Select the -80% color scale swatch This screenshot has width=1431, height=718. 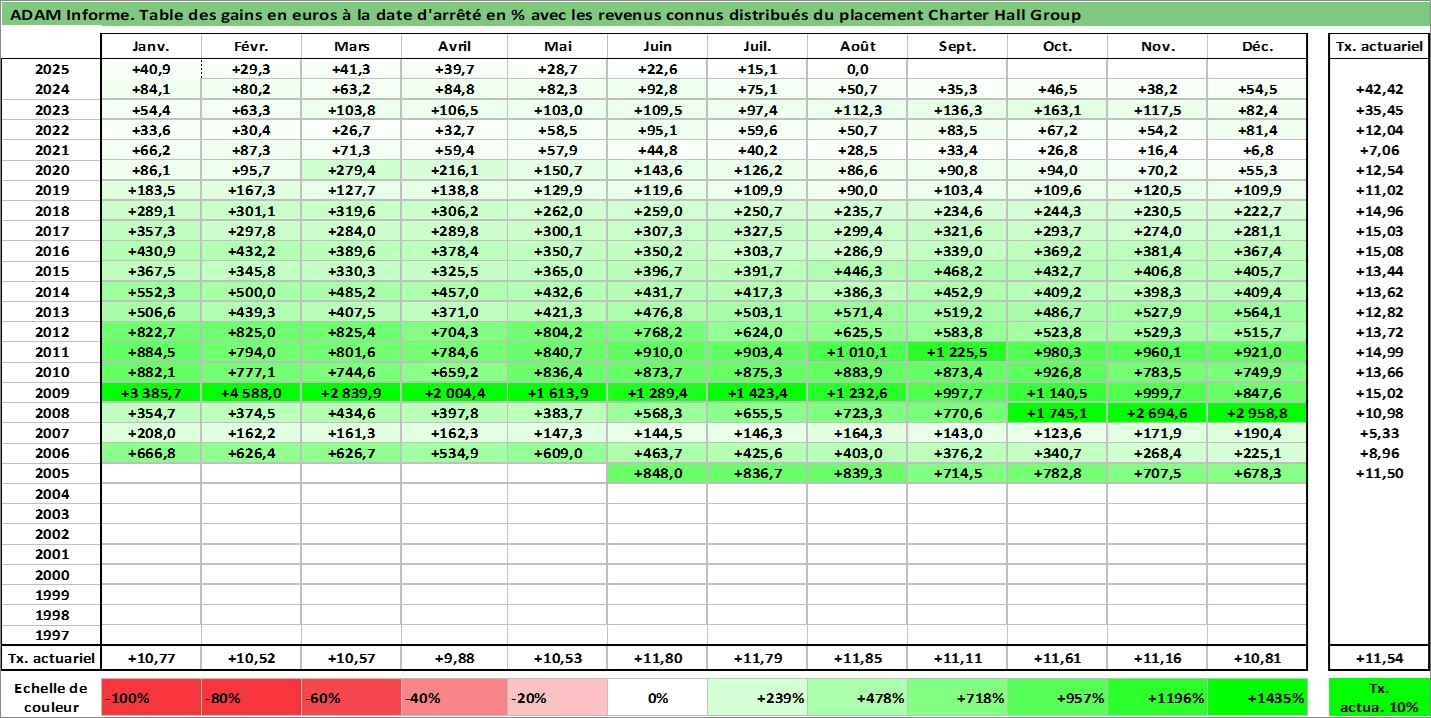click(252, 698)
